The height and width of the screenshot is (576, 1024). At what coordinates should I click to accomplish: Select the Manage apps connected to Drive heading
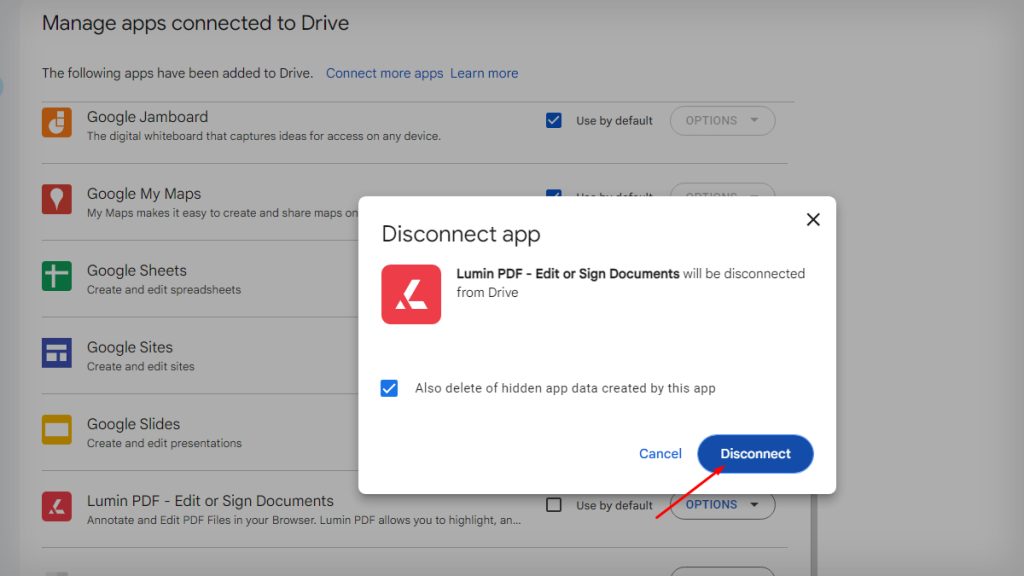pyautogui.click(x=195, y=22)
